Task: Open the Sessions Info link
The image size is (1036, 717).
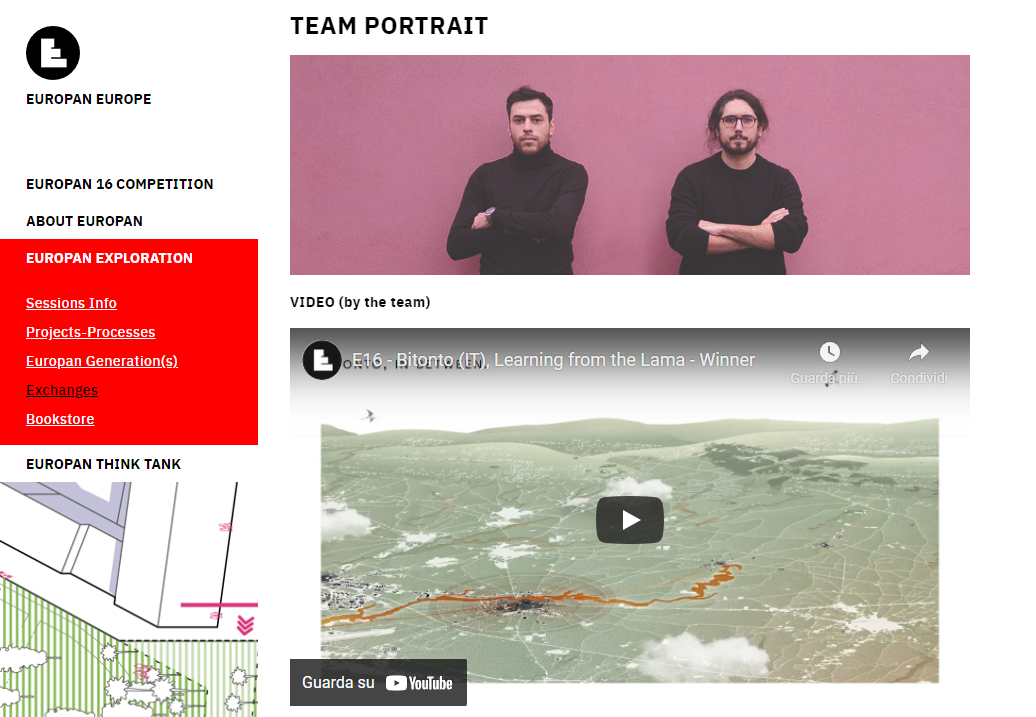Action: coord(71,303)
